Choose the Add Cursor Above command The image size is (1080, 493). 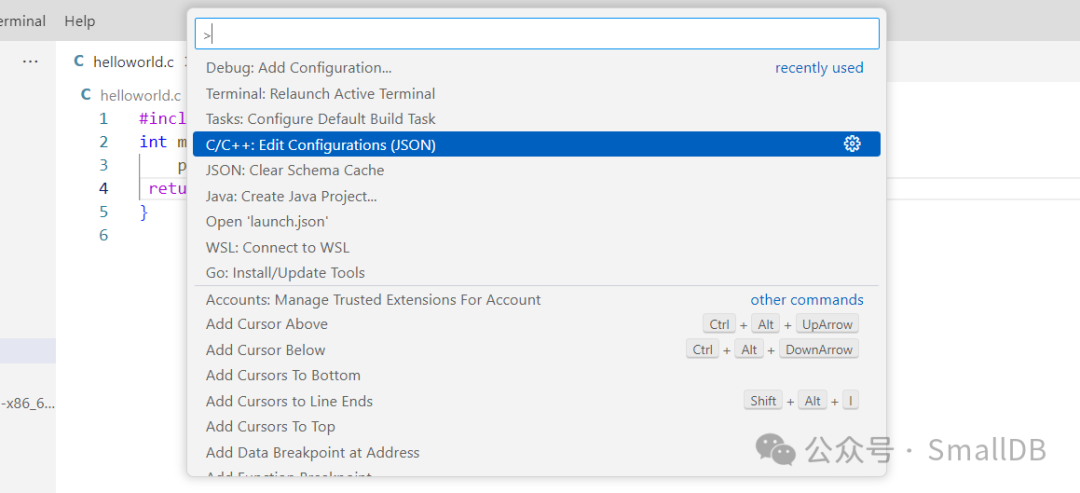point(267,324)
